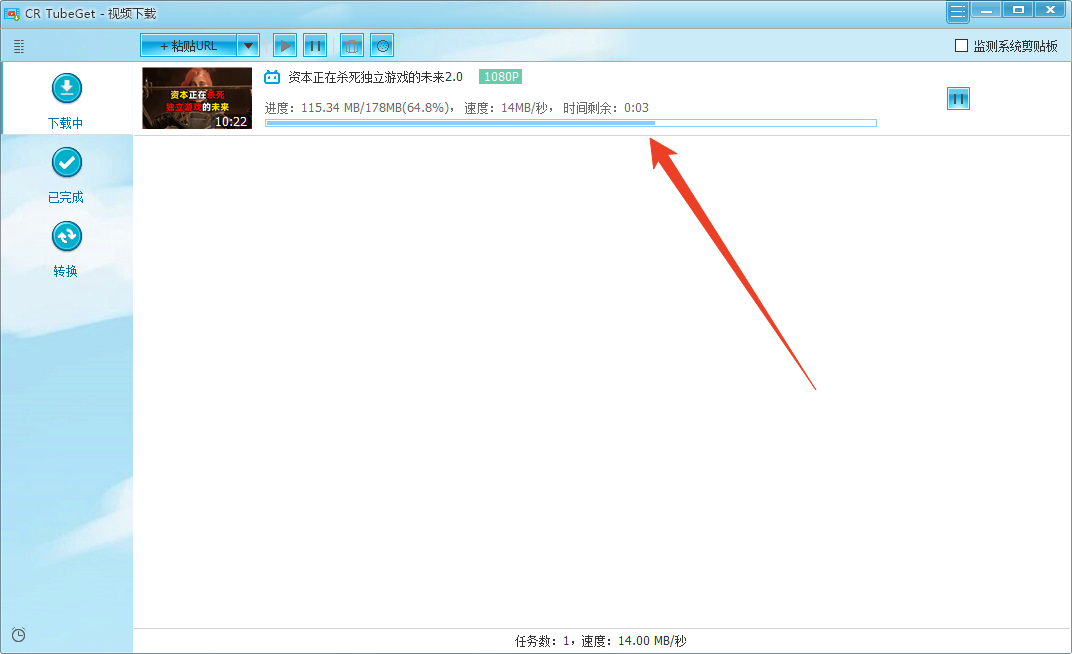Click the 1080P quality badge
This screenshot has width=1072, height=654.
click(x=500, y=75)
